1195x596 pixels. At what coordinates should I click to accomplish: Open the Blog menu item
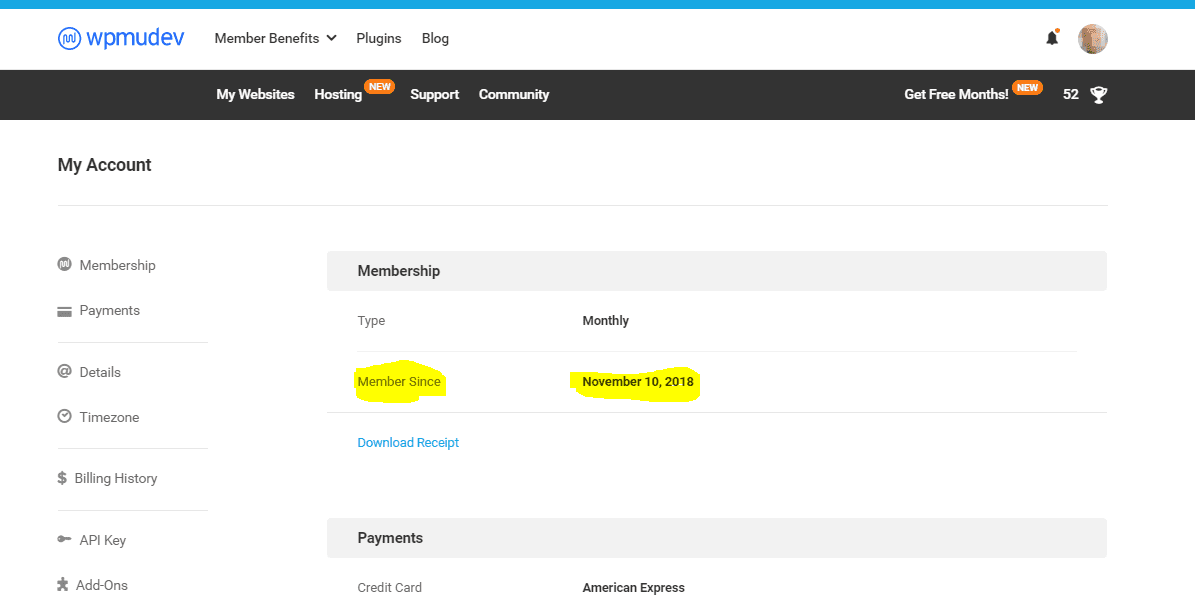pos(435,38)
